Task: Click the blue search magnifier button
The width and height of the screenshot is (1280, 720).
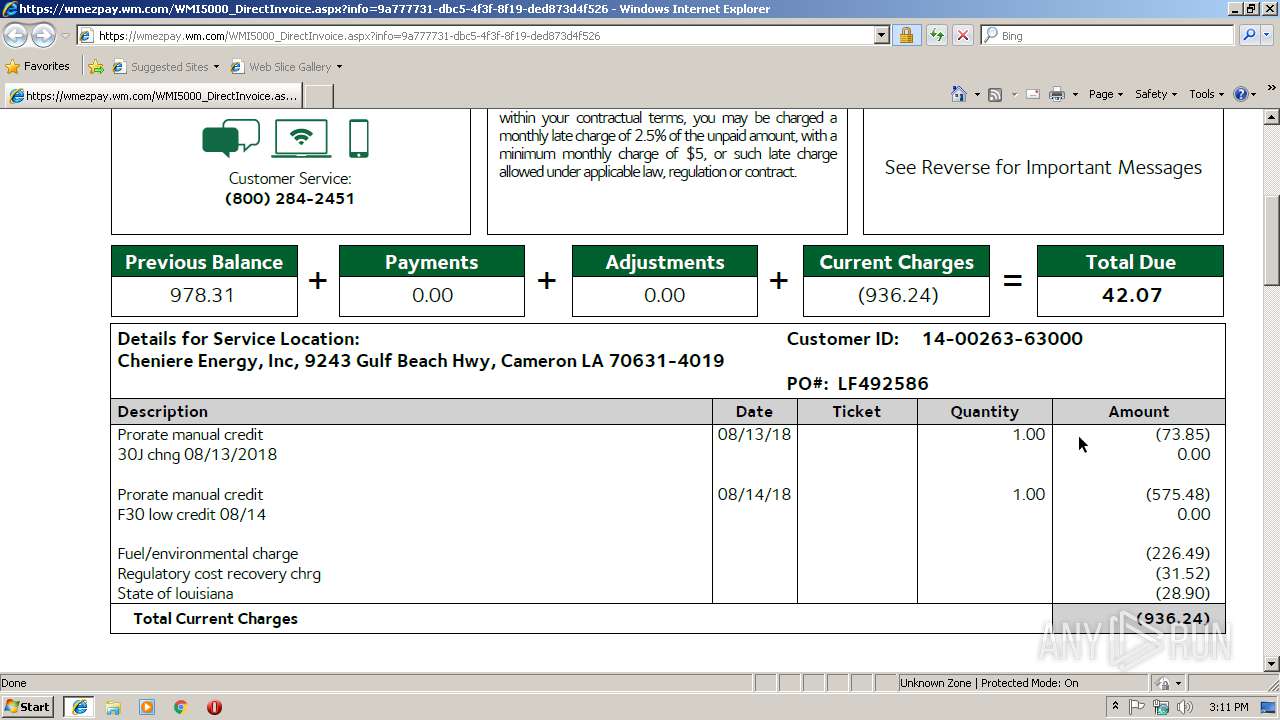Action: (x=1248, y=35)
